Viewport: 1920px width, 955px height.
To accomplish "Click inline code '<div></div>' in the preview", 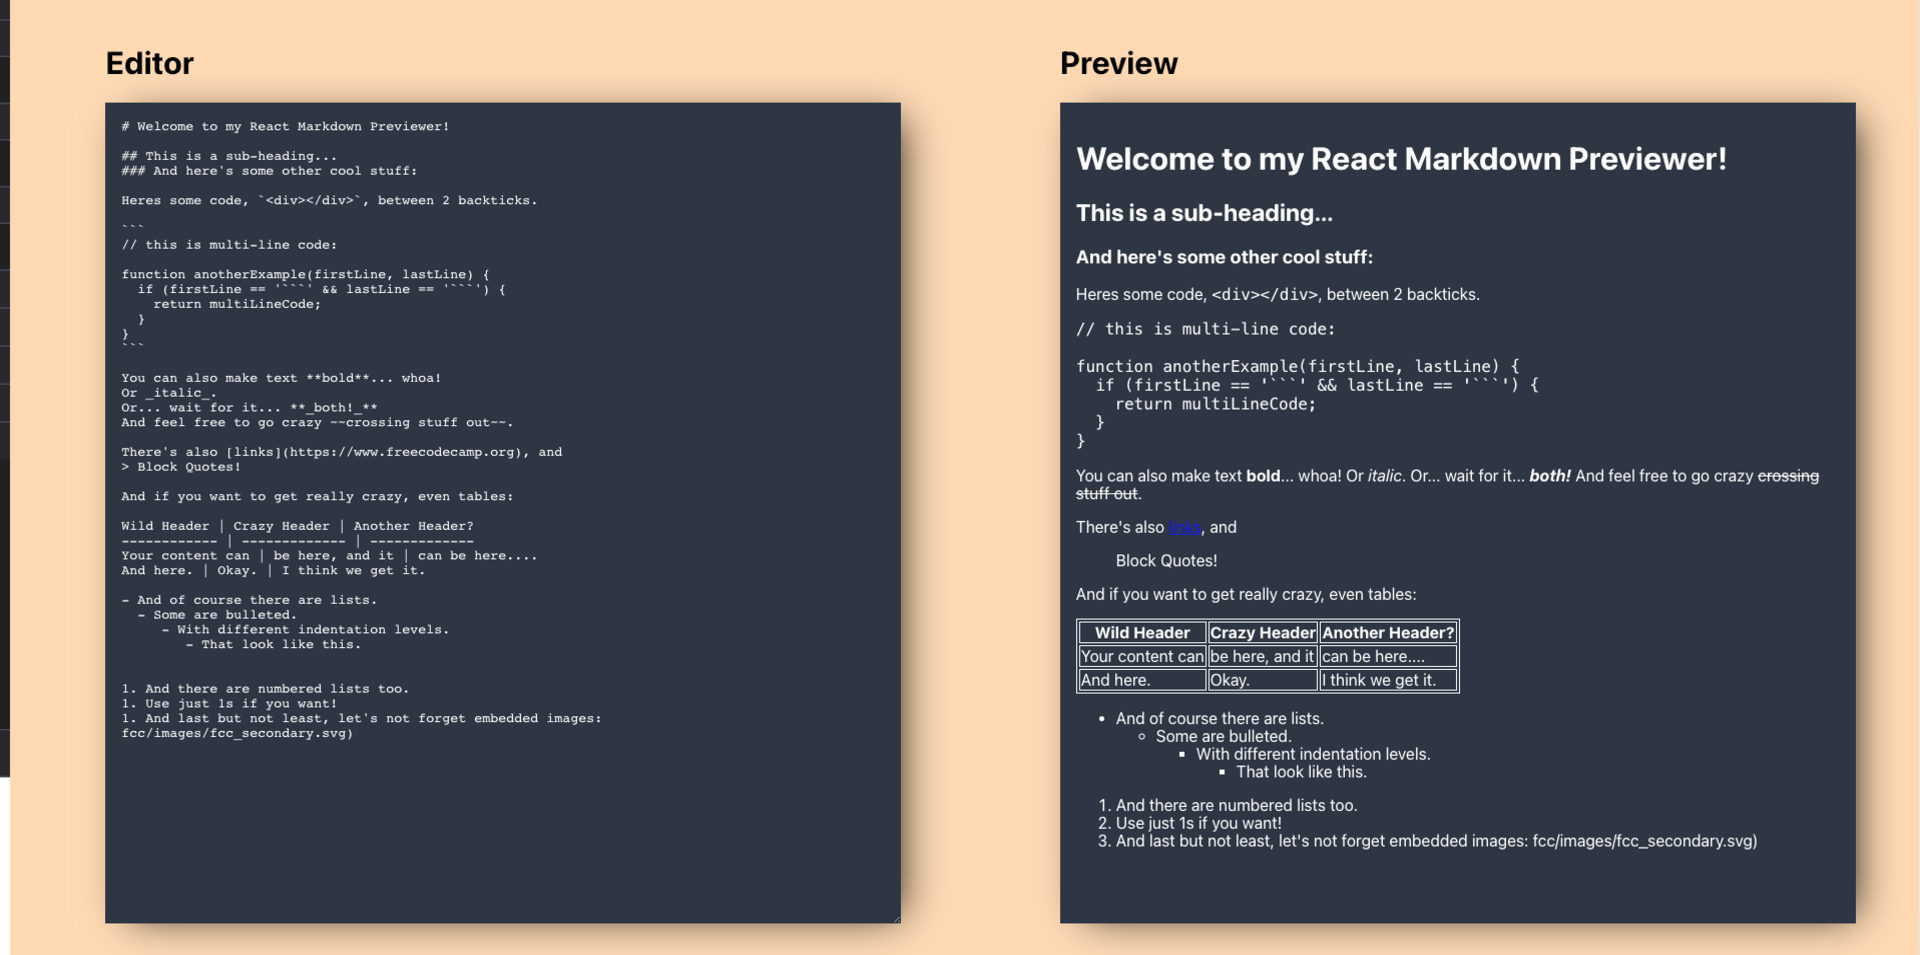I will coord(1265,295).
